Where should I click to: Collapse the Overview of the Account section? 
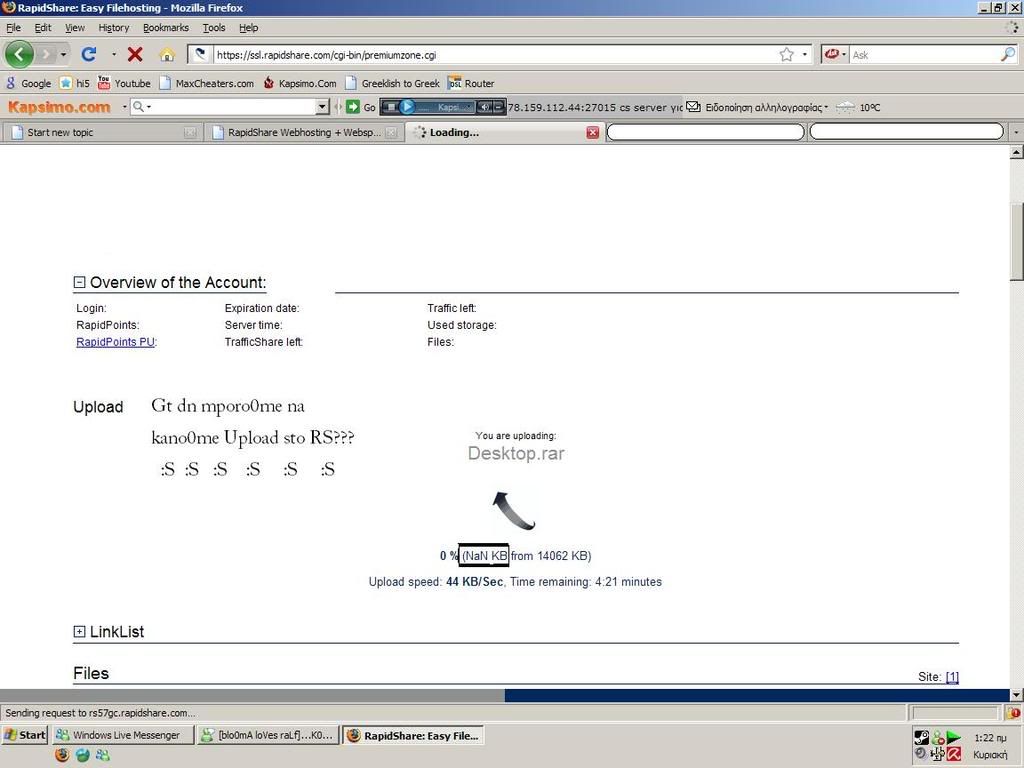pos(80,283)
